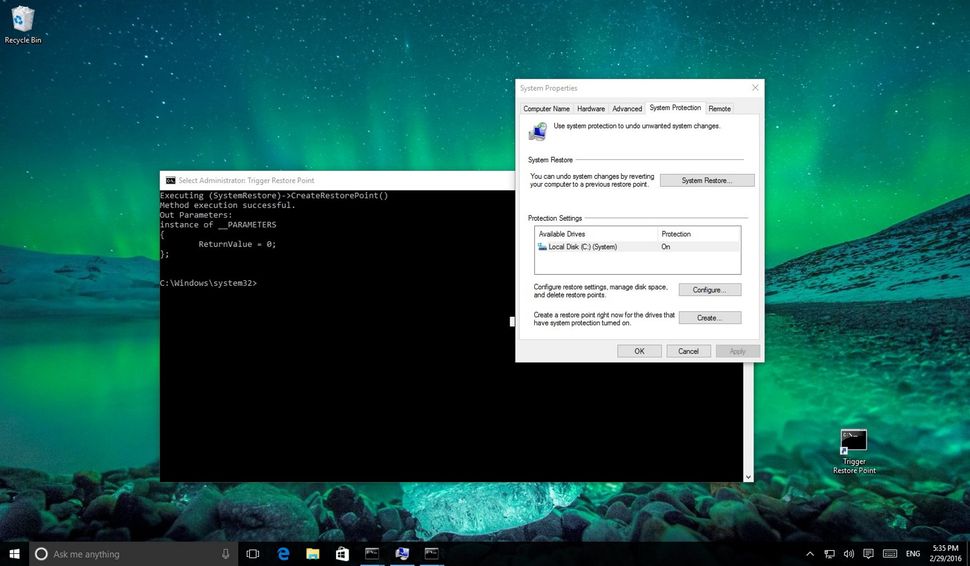
Task: Click the Command Prompt window title bar
Action: (337, 180)
